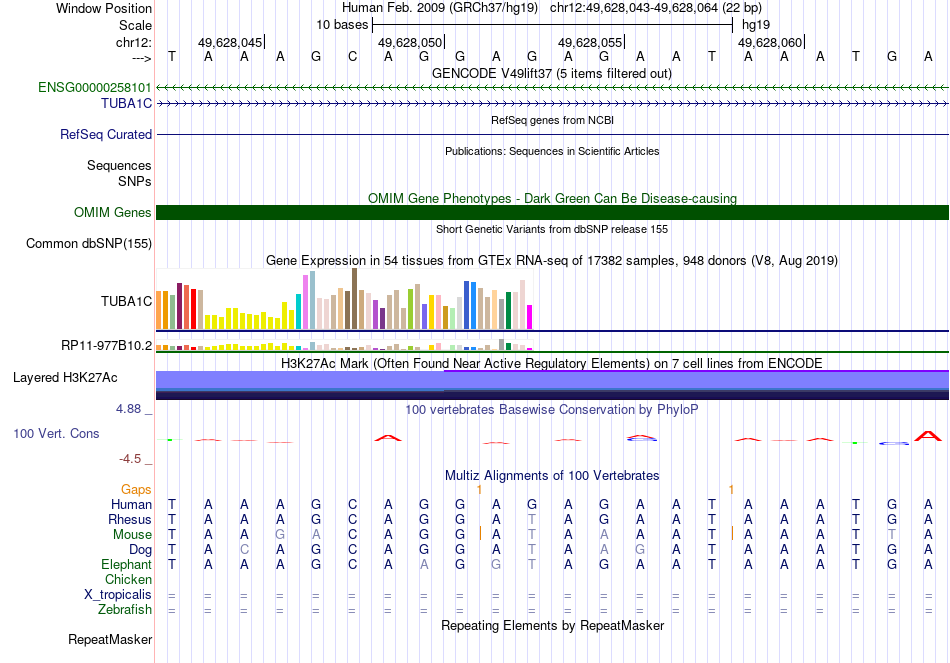950x663 pixels.
Task: Select the Mouse alignment row label
Action: click(x=132, y=535)
